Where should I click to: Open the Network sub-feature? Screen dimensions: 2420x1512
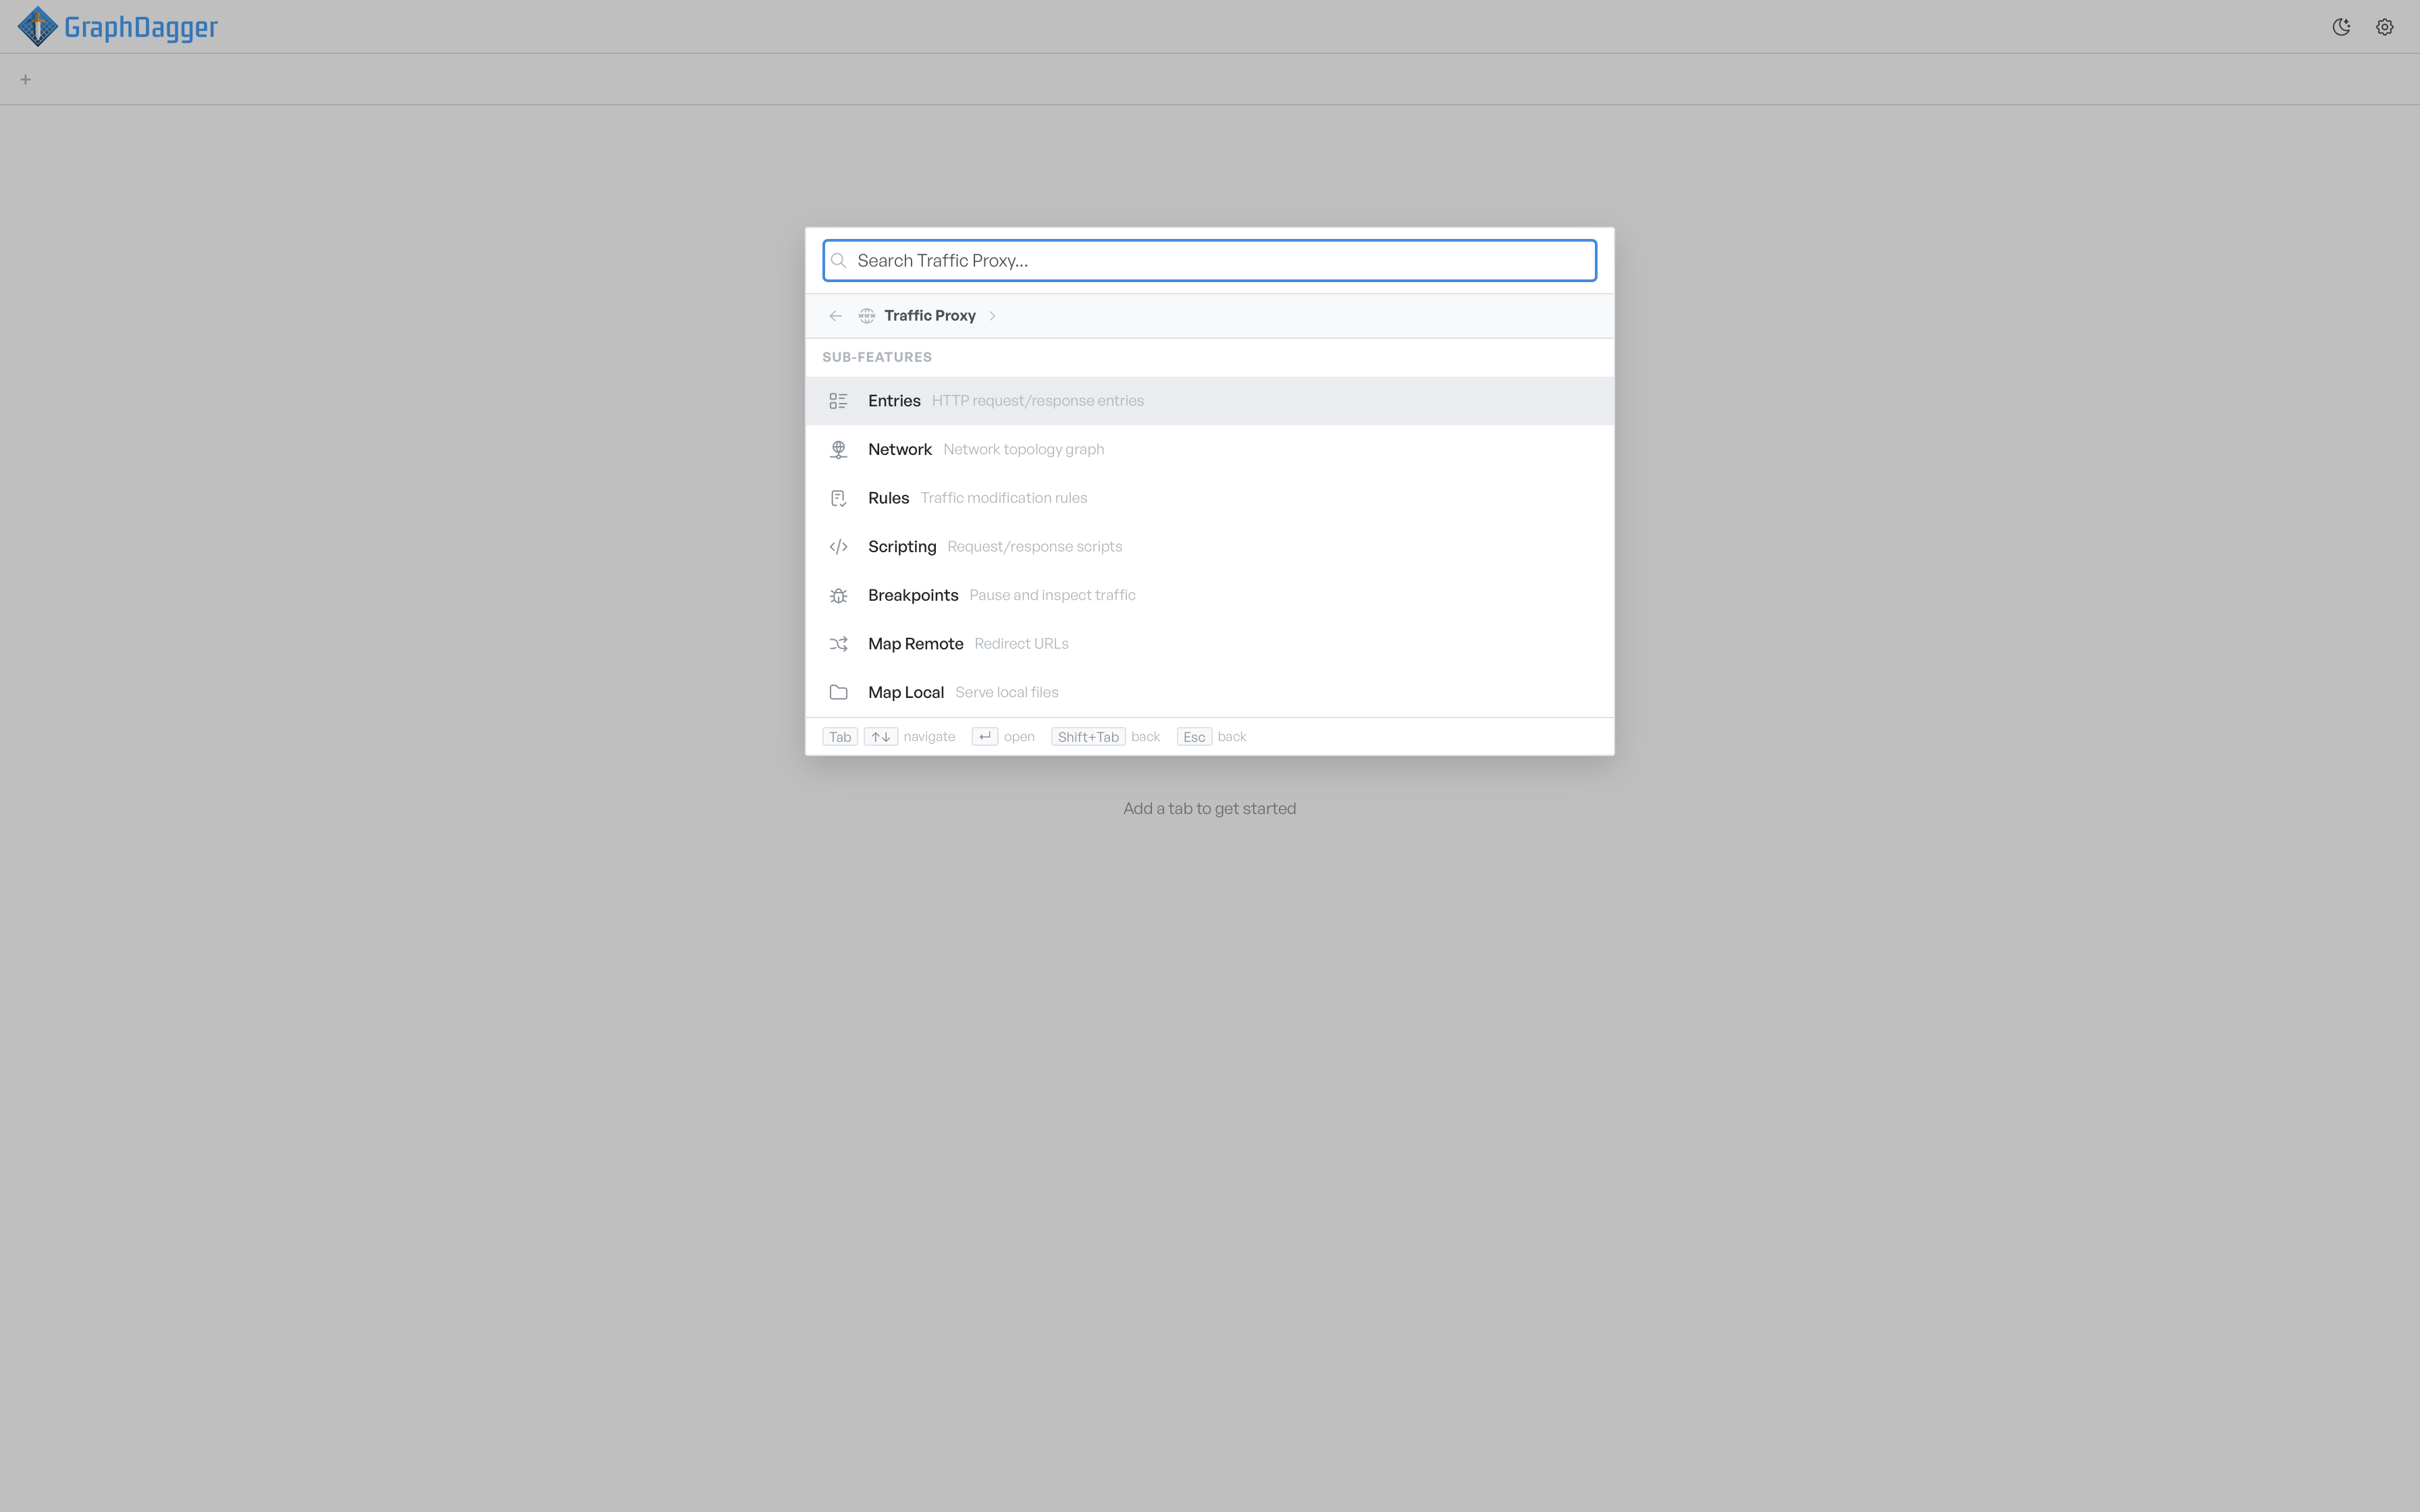click(1209, 450)
